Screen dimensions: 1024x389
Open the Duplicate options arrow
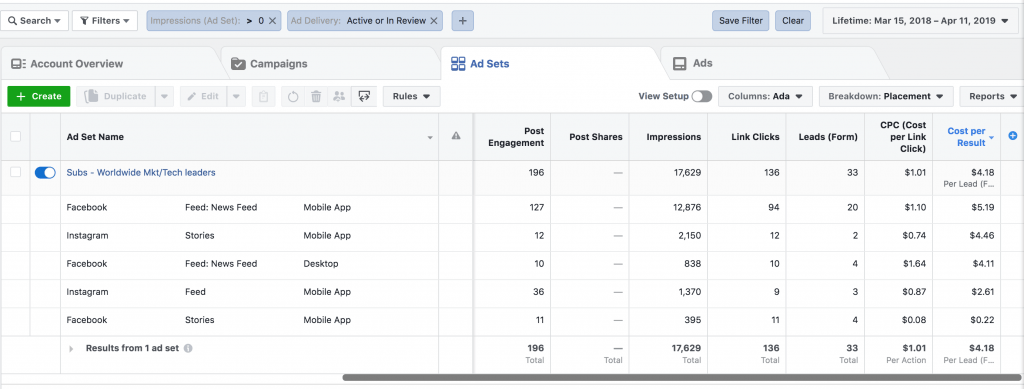pos(164,96)
